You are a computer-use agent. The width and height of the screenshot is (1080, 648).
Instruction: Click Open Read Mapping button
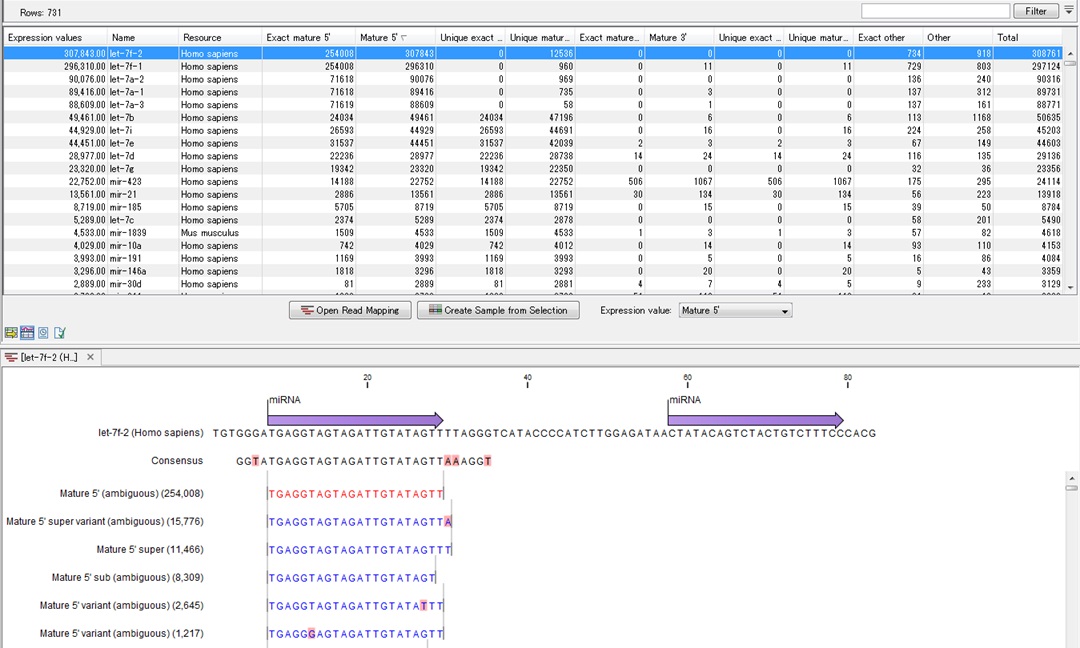click(x=350, y=310)
